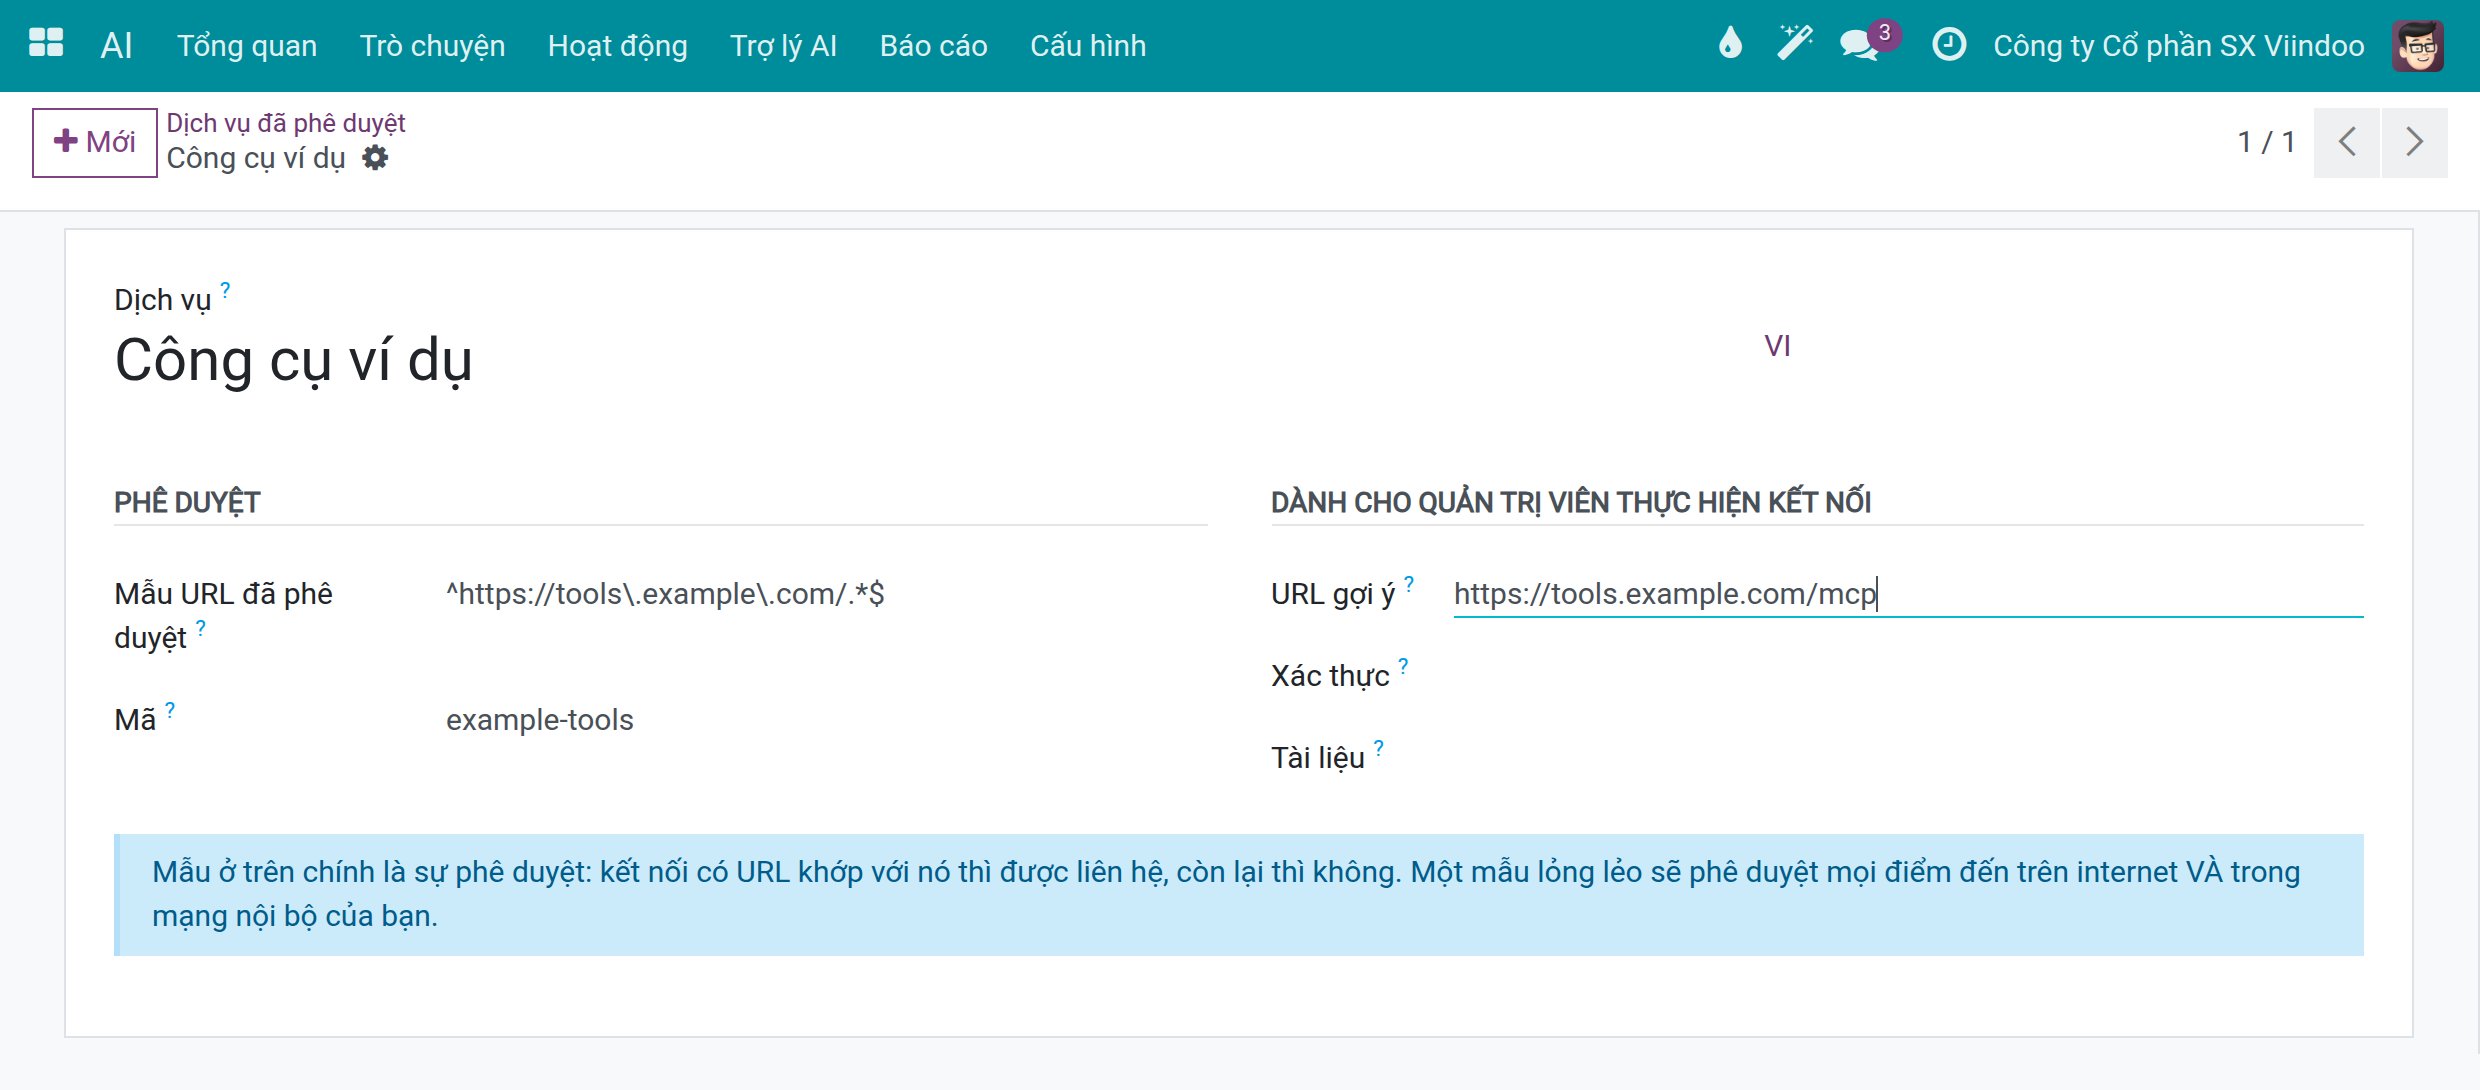This screenshot has height=1090, width=2480.
Task: Click the 1 / 1 pager counter
Action: (2266, 142)
